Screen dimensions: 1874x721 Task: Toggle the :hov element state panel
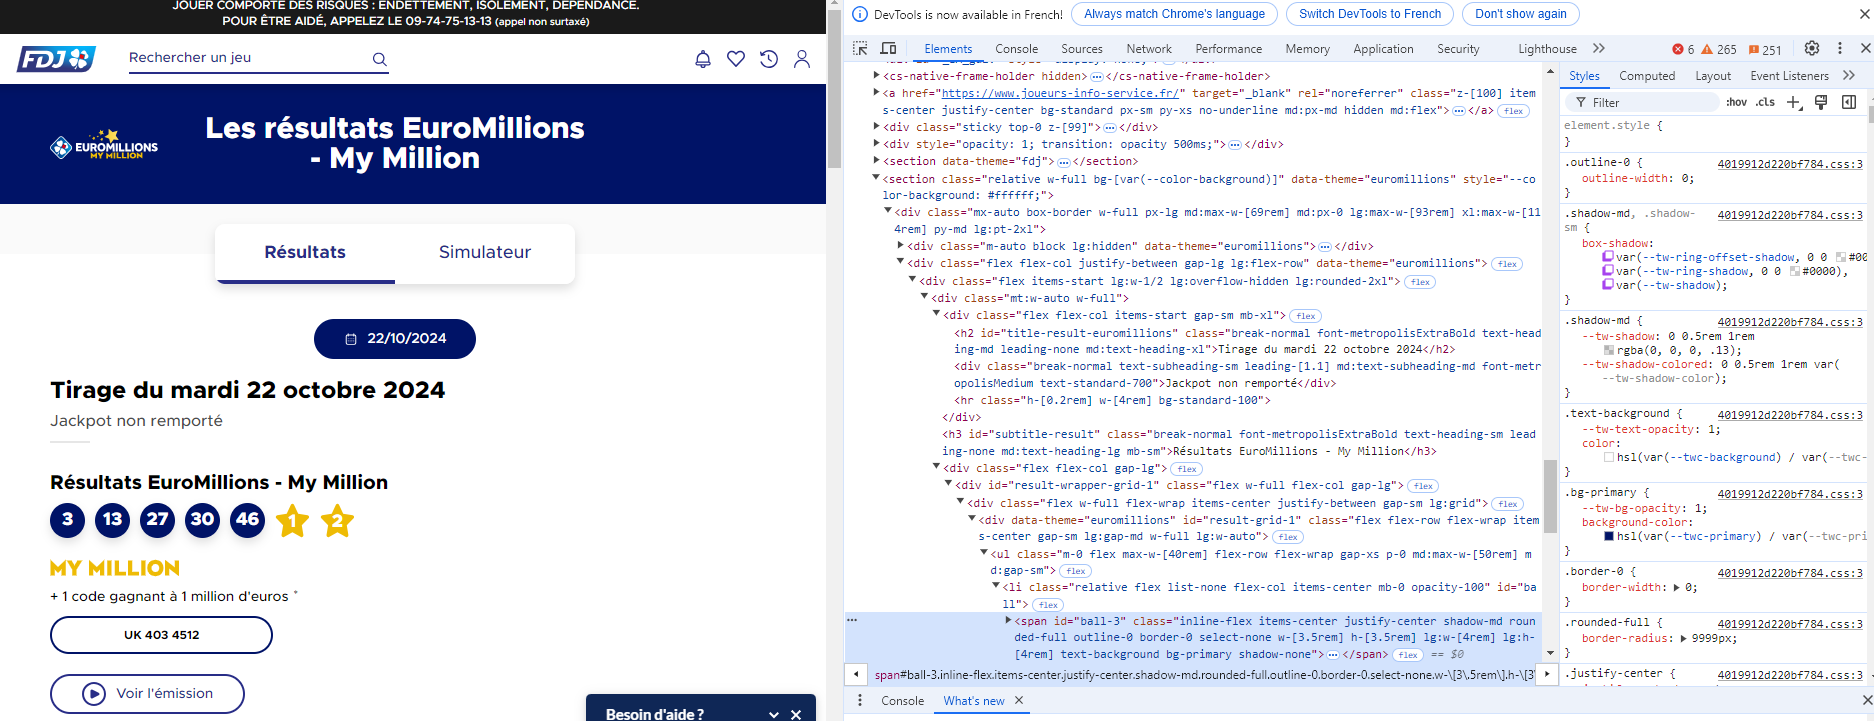click(x=1736, y=102)
